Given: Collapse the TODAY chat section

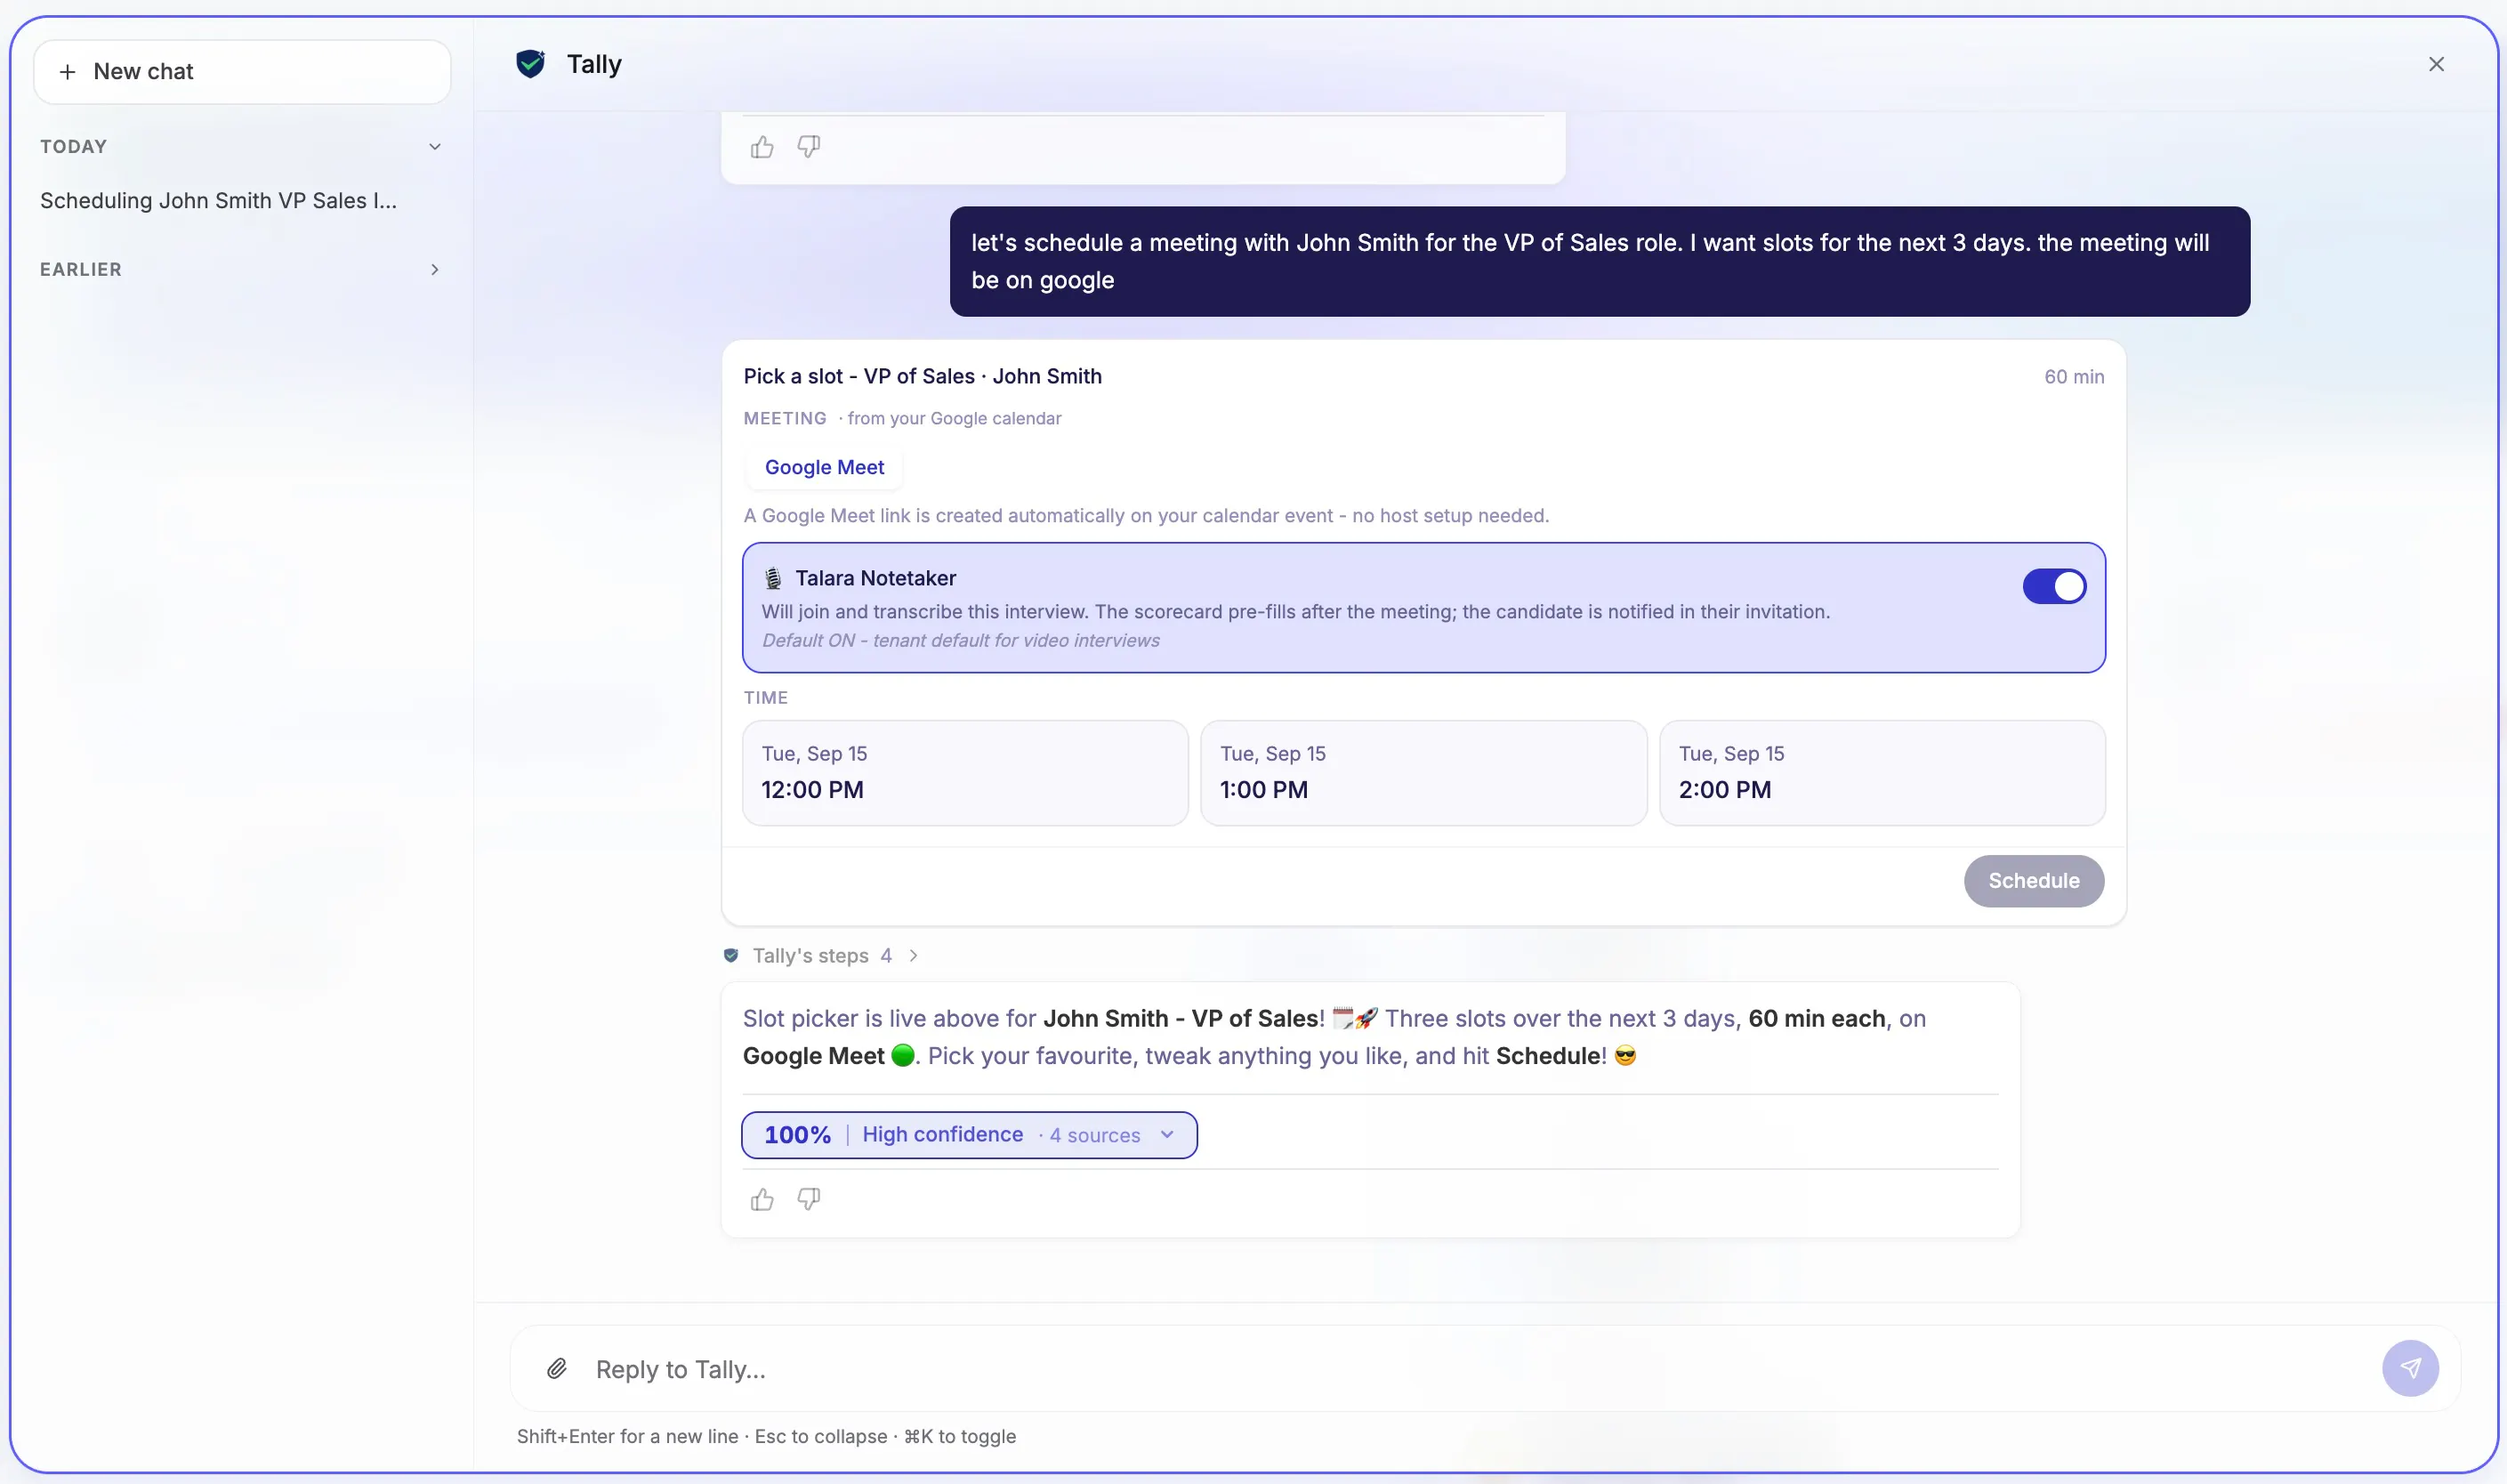Looking at the screenshot, I should pyautogui.click(x=435, y=147).
